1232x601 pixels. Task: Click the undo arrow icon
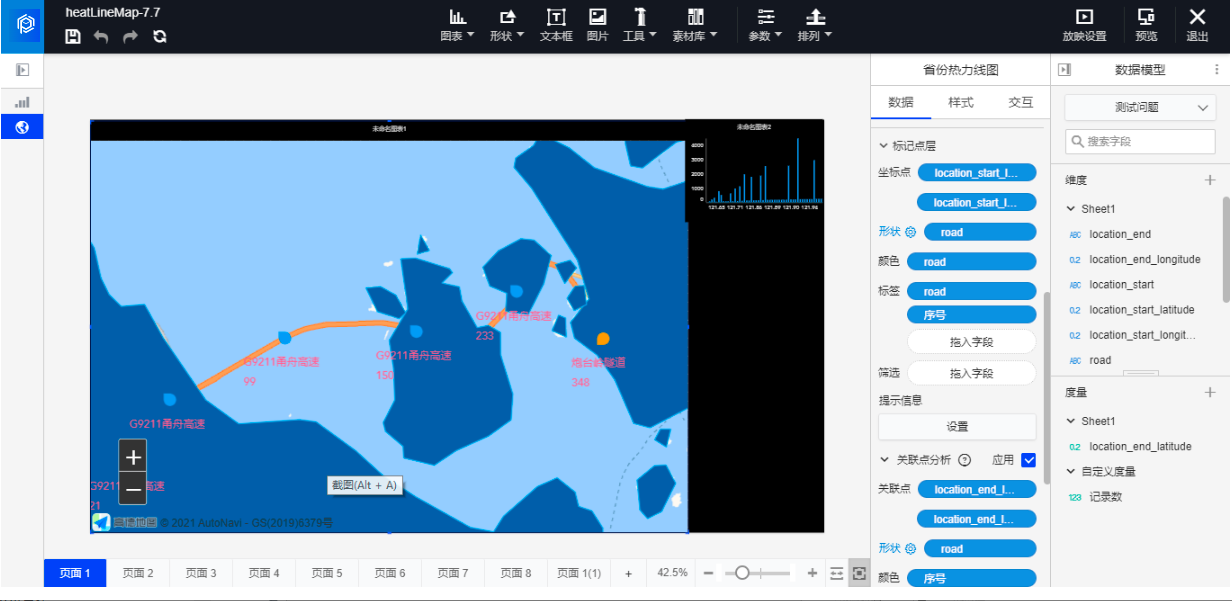(x=101, y=36)
